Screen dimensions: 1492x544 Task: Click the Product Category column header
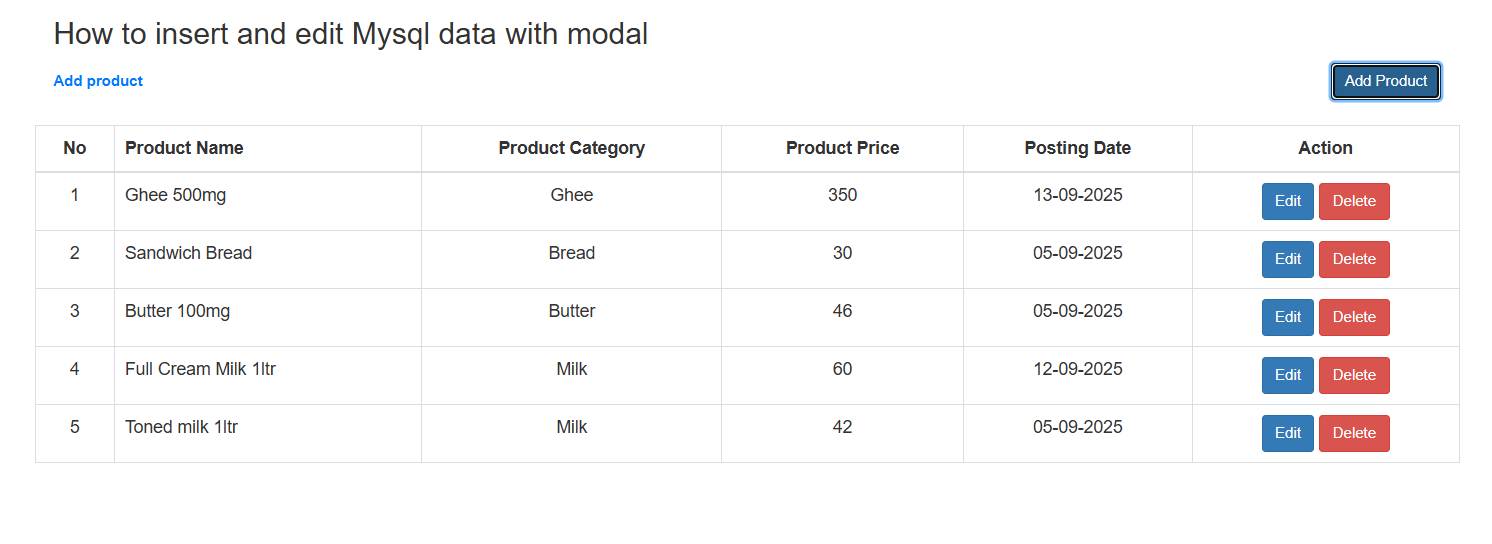[571, 148]
